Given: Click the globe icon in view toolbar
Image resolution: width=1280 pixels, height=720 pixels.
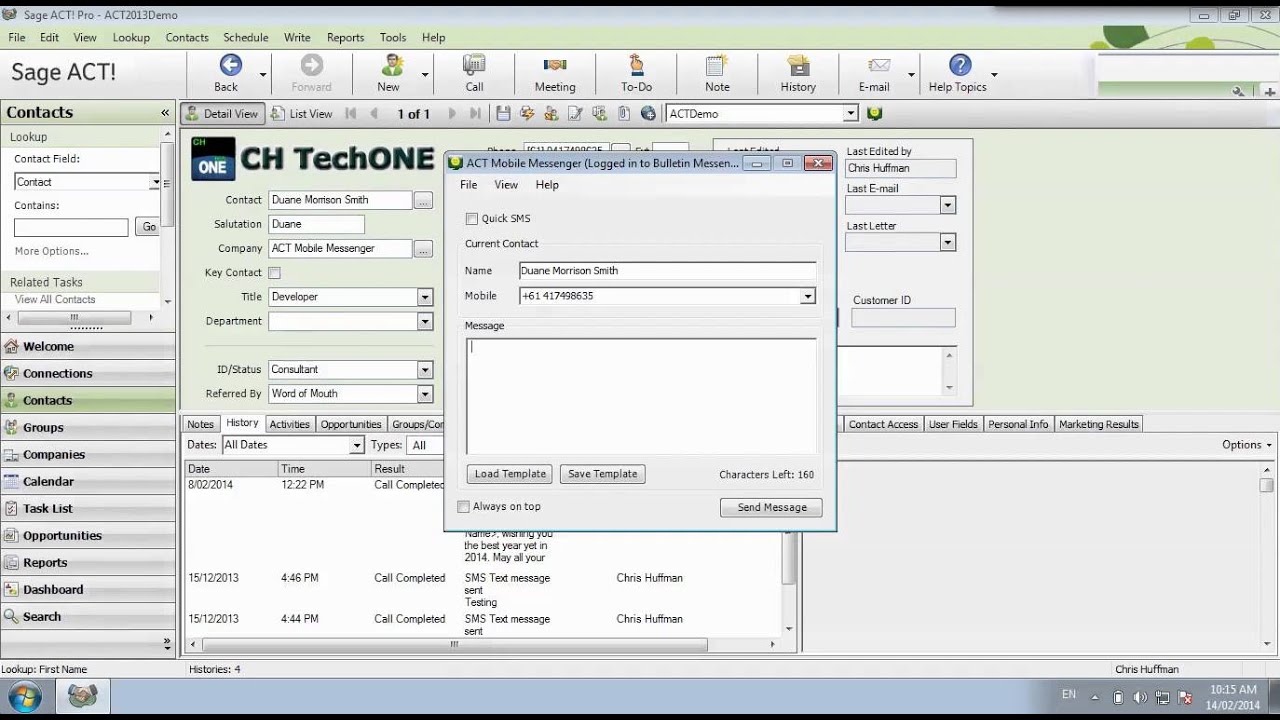Looking at the screenshot, I should (x=648, y=114).
